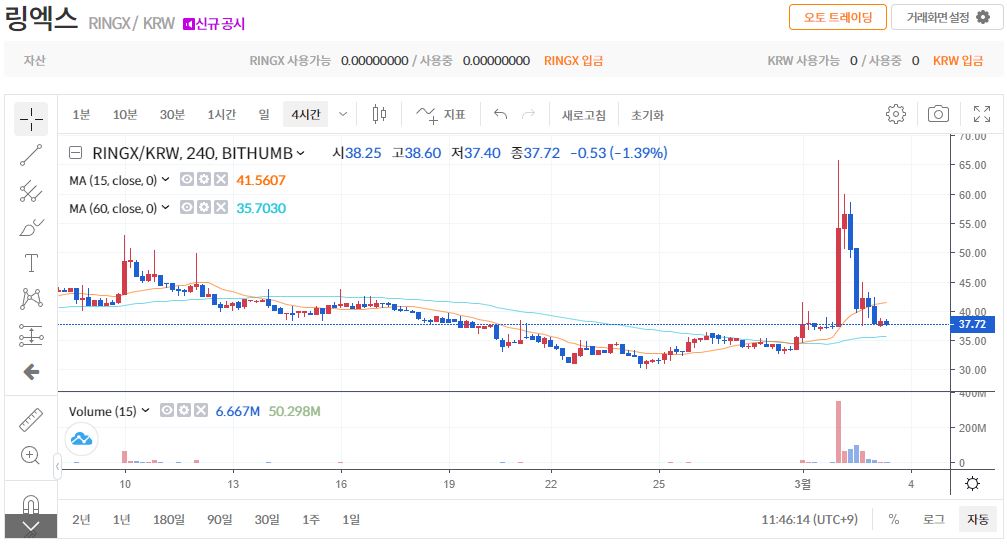1007x553 pixels.
Task: Open KRW 입금 deposit link
Action: (958, 60)
